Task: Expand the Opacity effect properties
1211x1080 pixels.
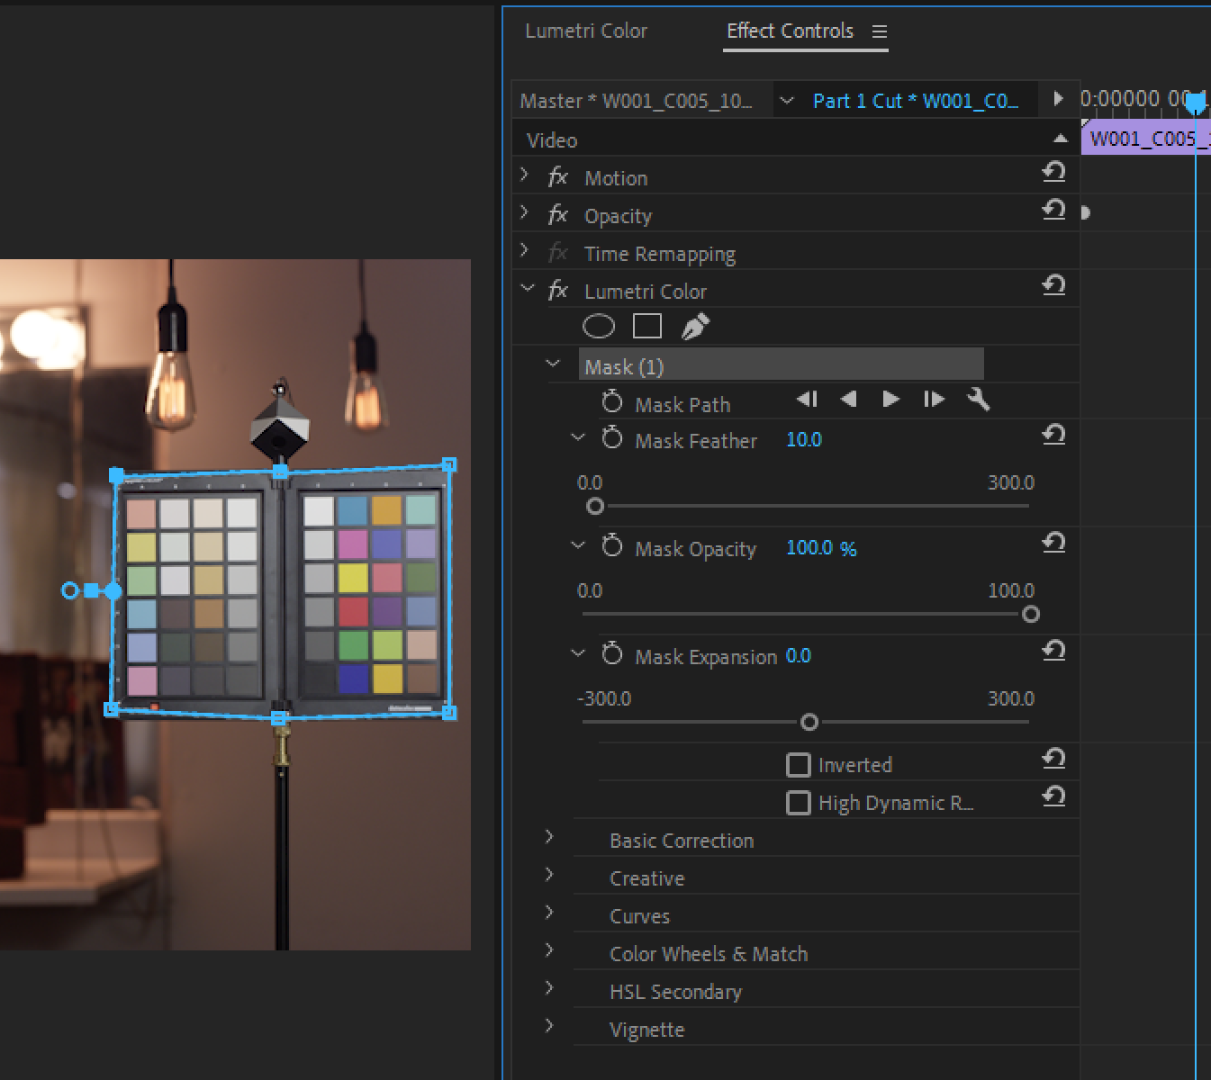Action: [x=525, y=213]
